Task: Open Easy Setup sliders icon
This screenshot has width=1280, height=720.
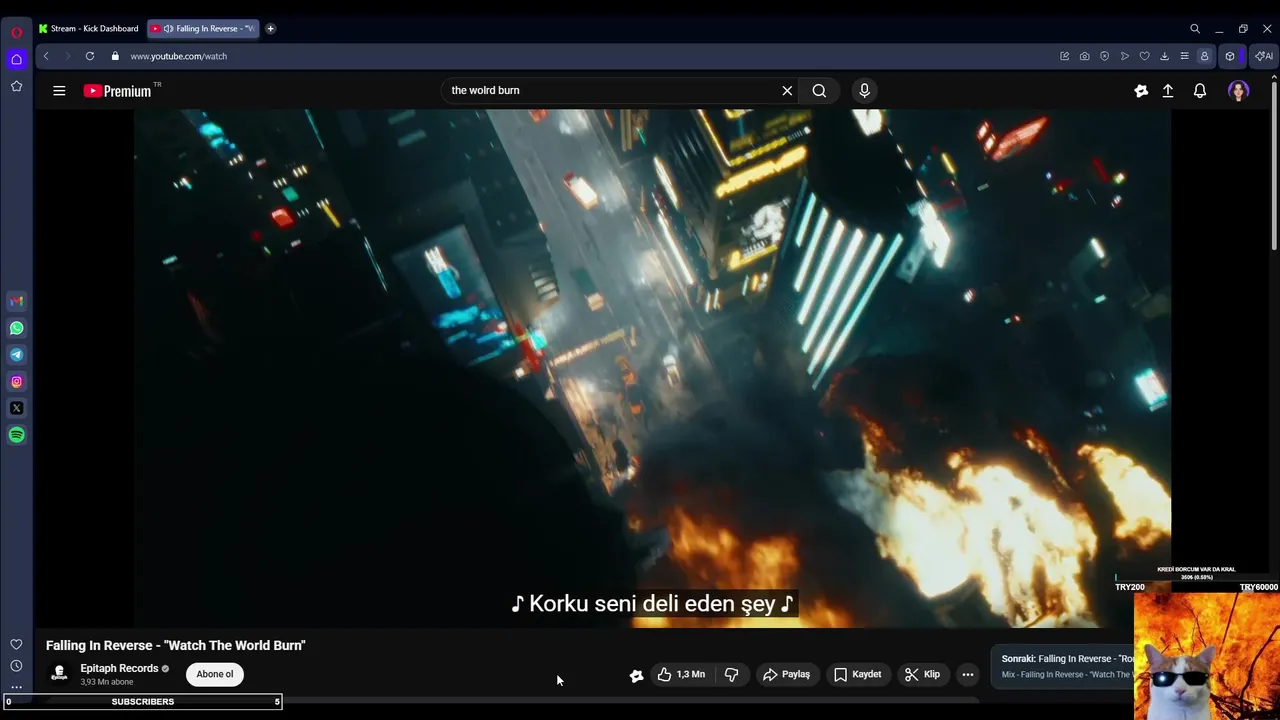Action: coord(1185,56)
